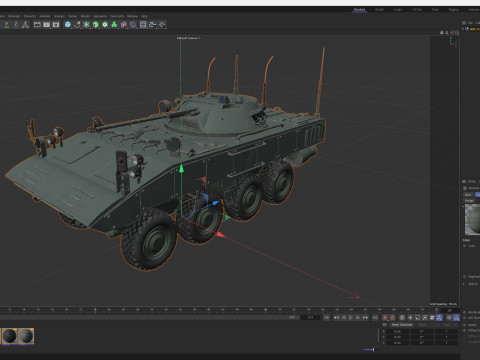This screenshot has width=480, height=360.
Task: Switch to the Model layout tab
Action: click(x=379, y=10)
